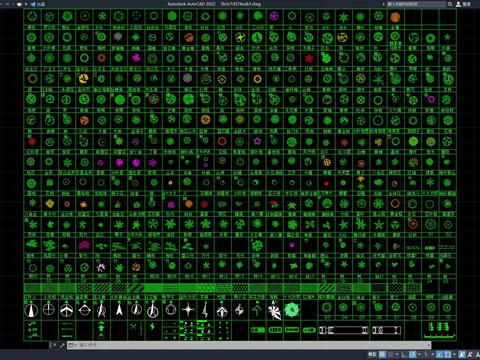Open the polar tracking dropdown arrow

coord(419,354)
